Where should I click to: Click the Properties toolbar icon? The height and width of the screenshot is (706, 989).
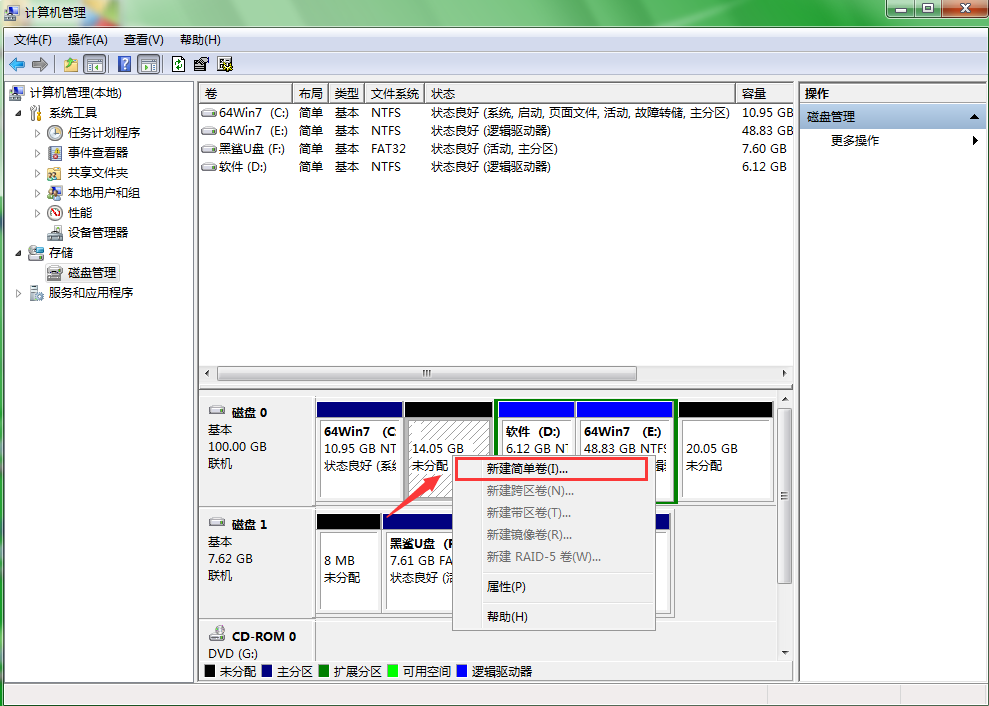click(x=201, y=64)
